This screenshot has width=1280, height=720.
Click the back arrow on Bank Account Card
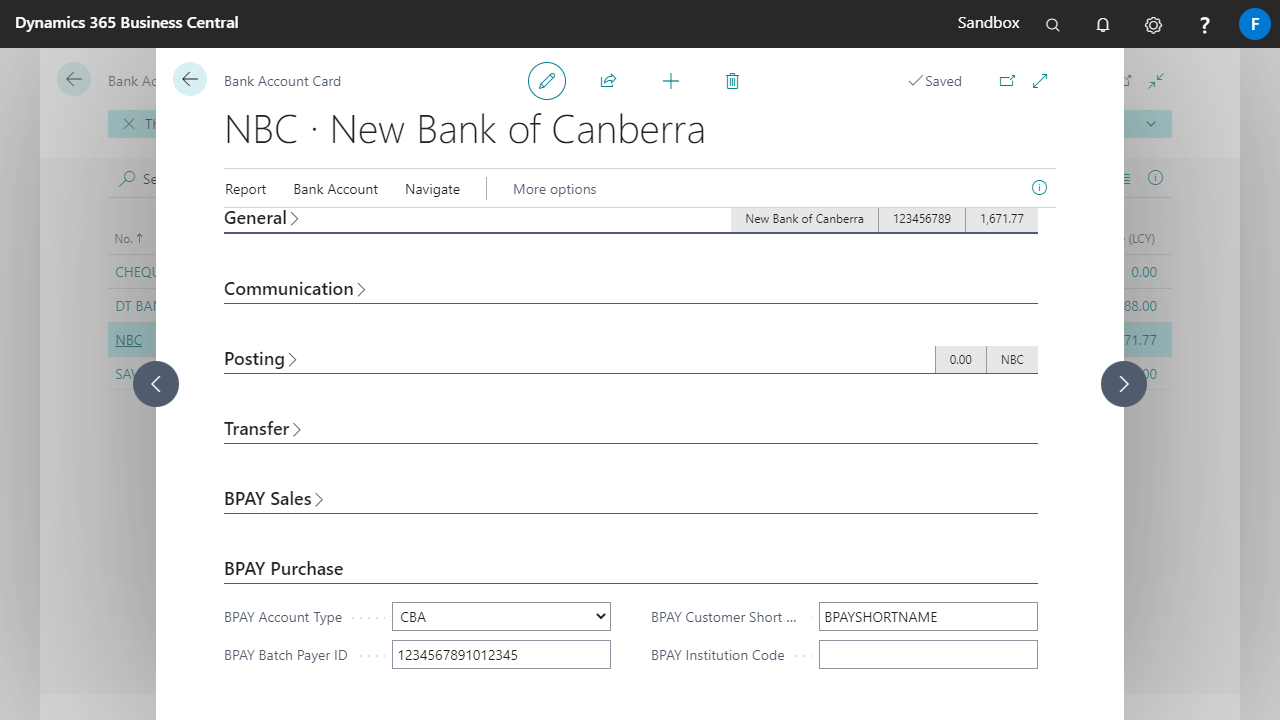point(190,79)
